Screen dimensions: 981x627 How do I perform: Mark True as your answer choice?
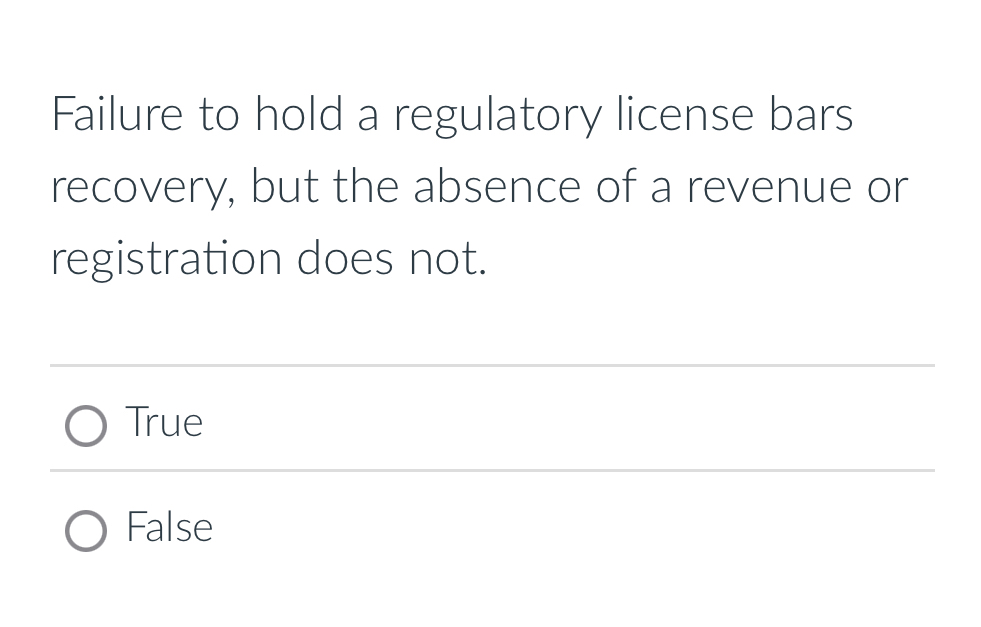pos(86,425)
